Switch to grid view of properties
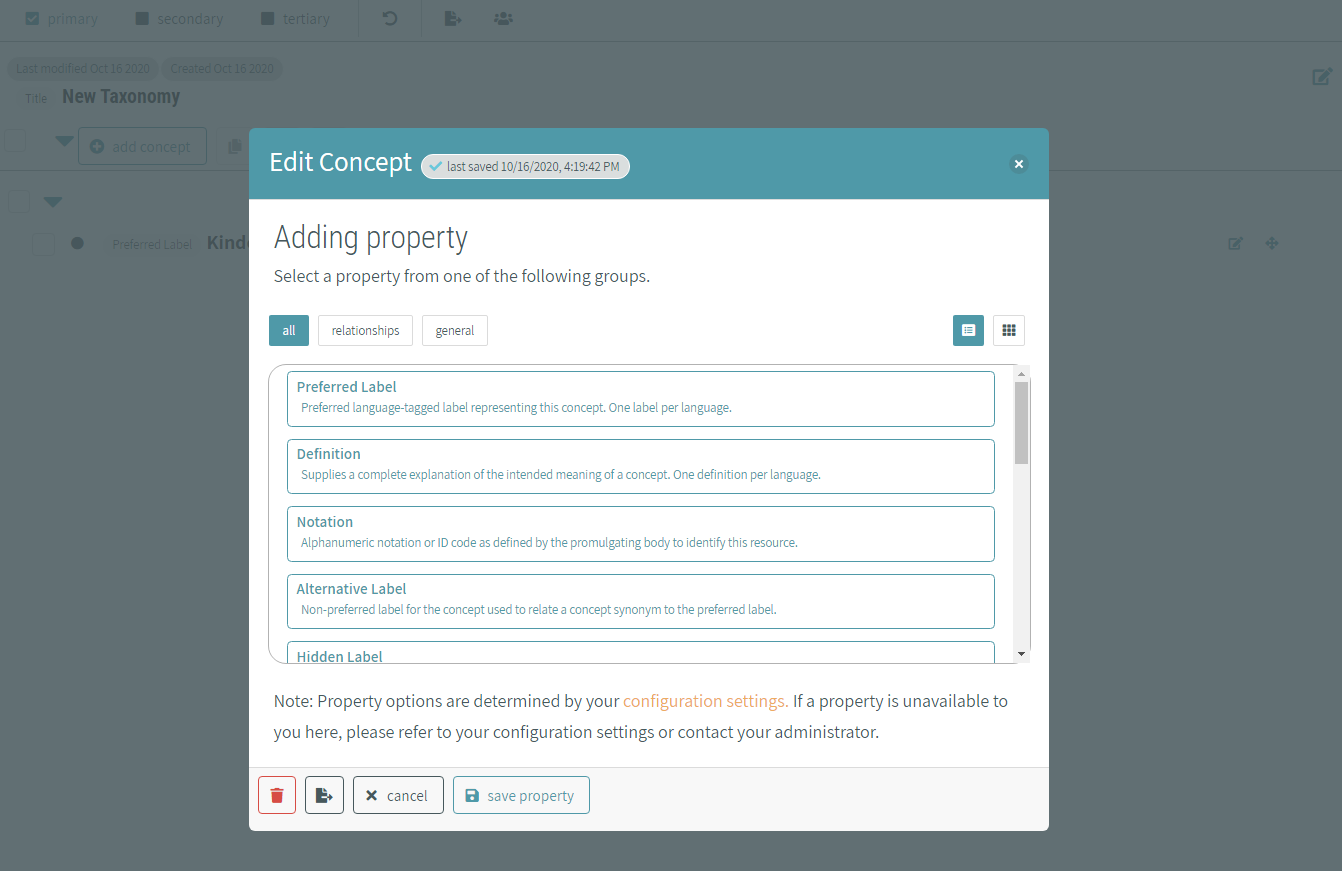The image size is (1342, 871). click(1009, 330)
